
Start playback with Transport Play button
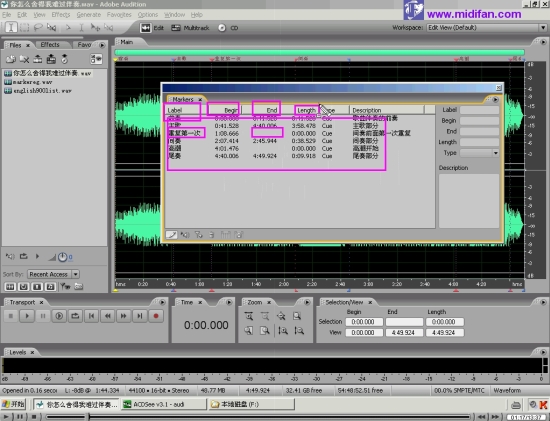27,316
